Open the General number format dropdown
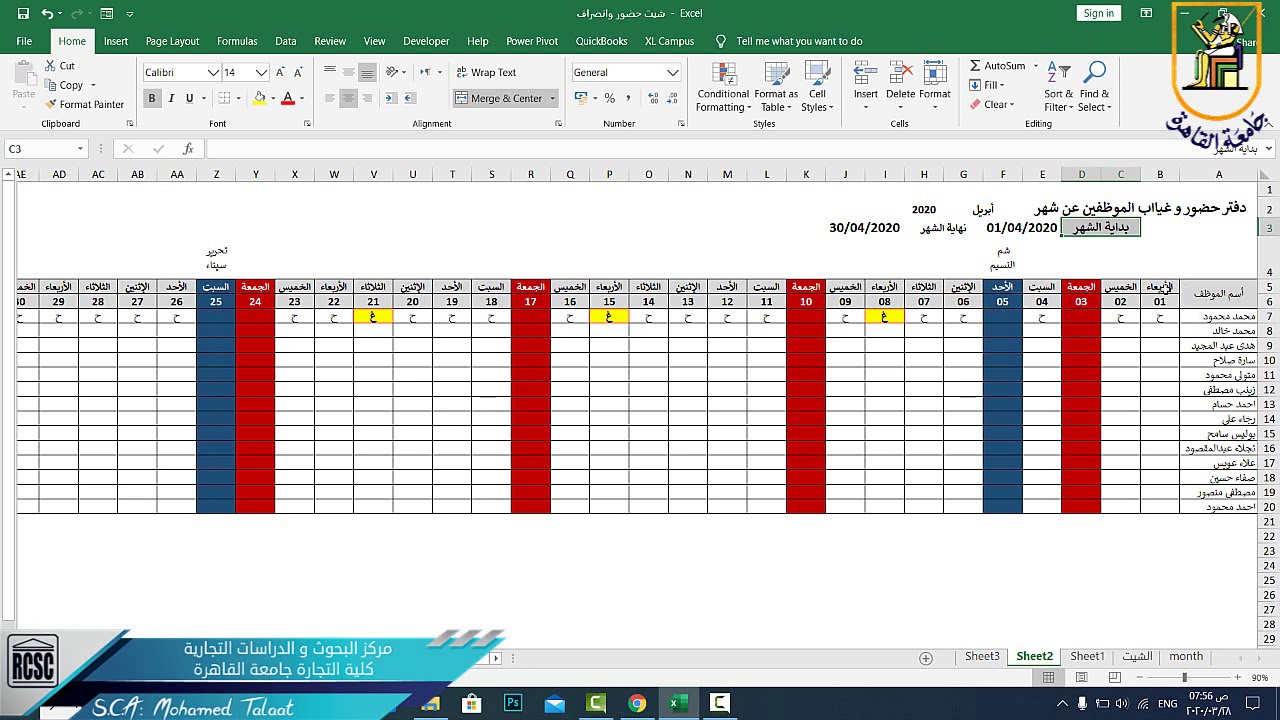The height and width of the screenshot is (720, 1280). [673, 72]
